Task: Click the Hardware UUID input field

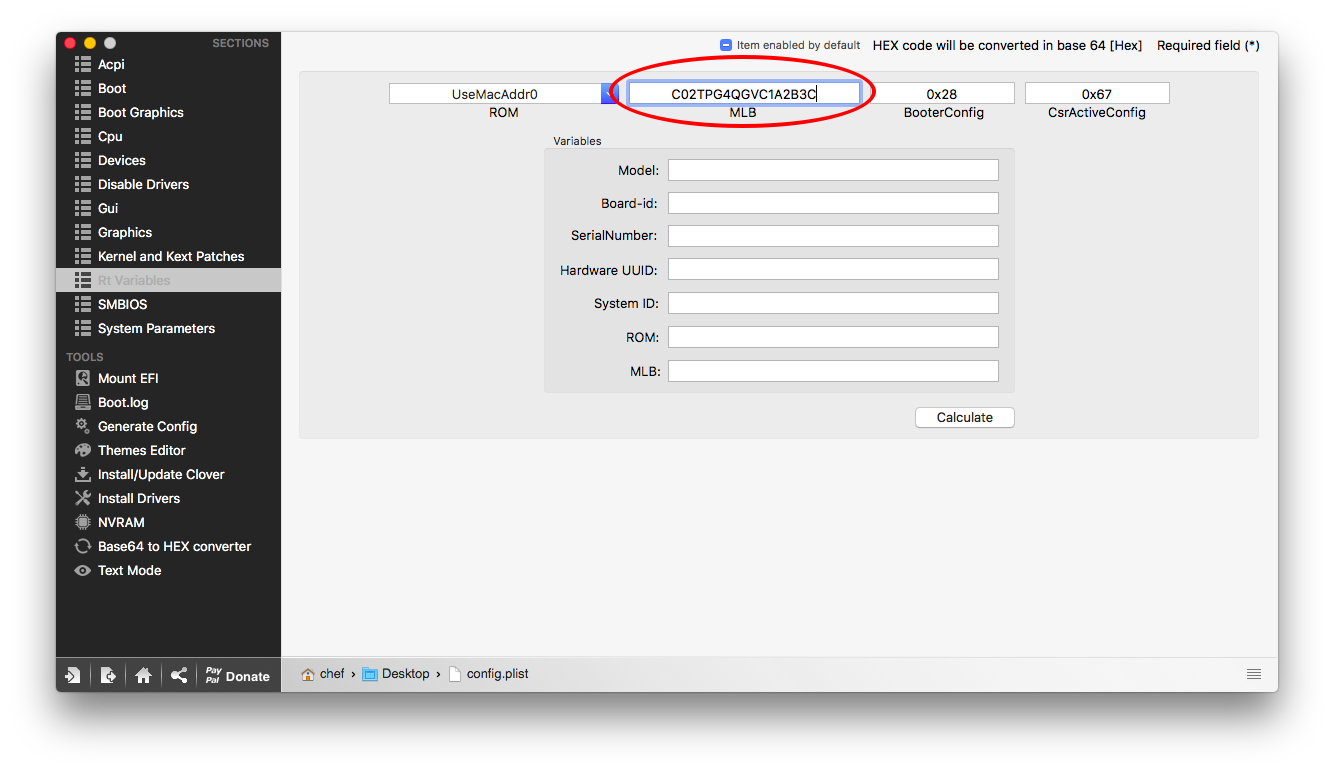Action: point(833,269)
